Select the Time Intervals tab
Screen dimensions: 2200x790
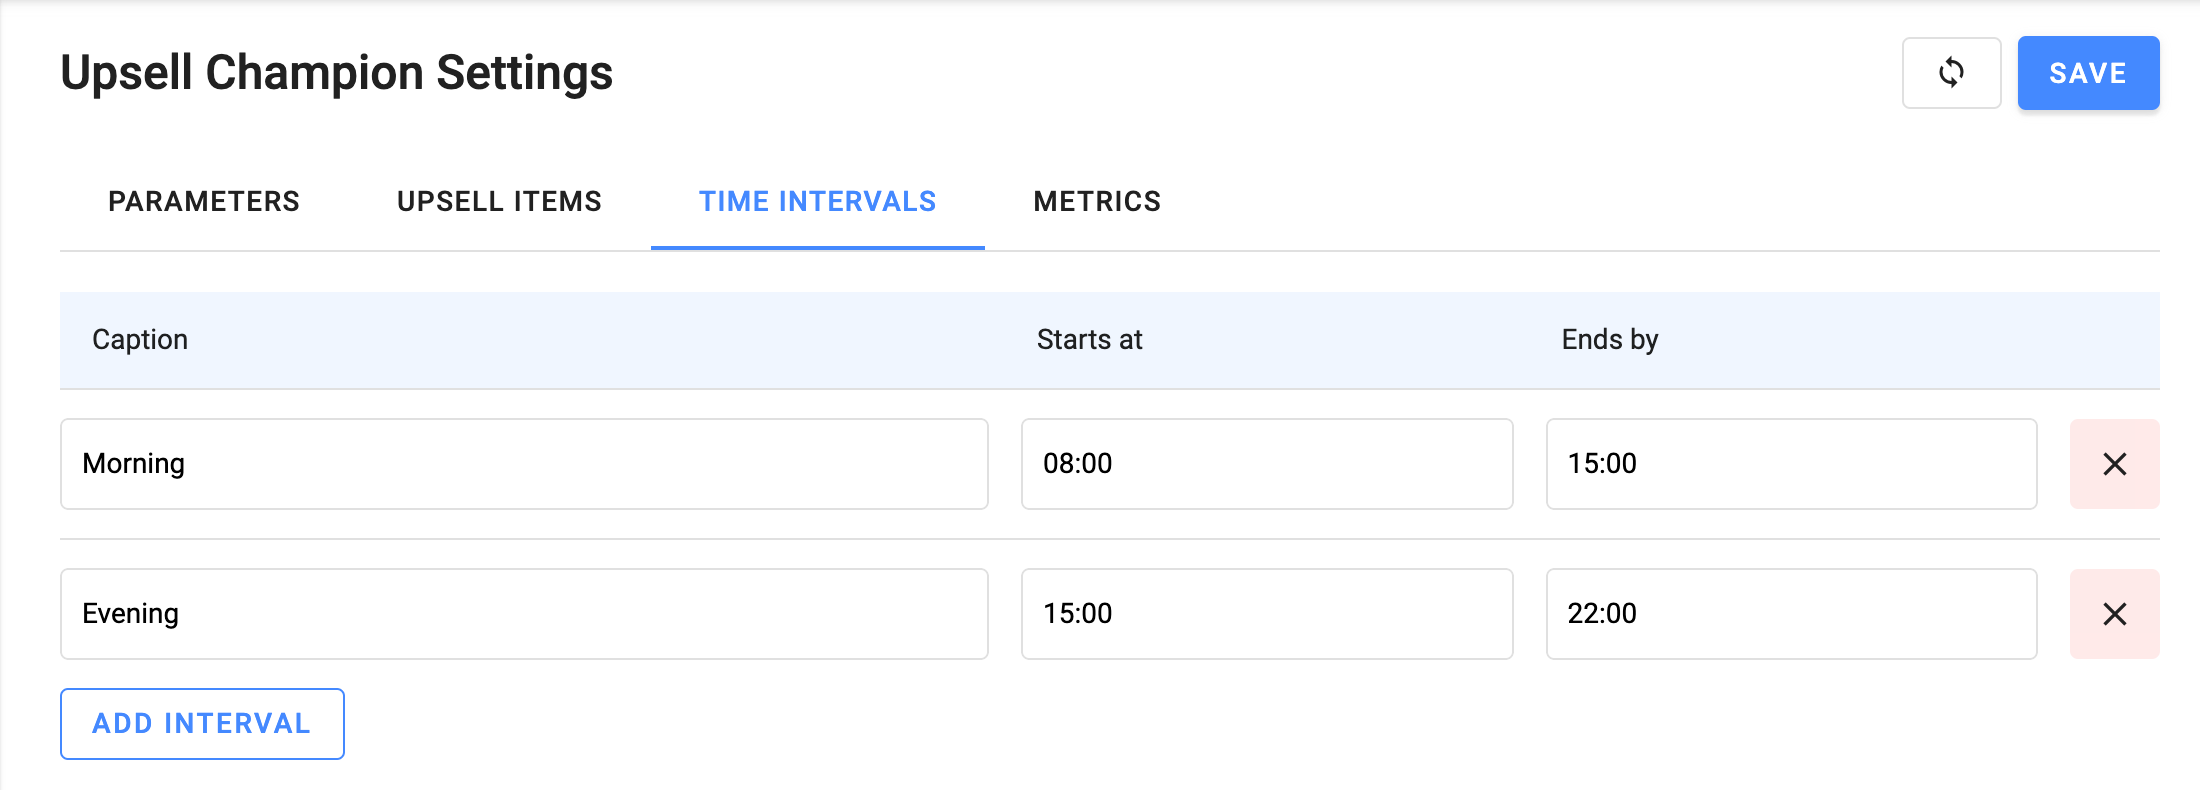tap(817, 202)
